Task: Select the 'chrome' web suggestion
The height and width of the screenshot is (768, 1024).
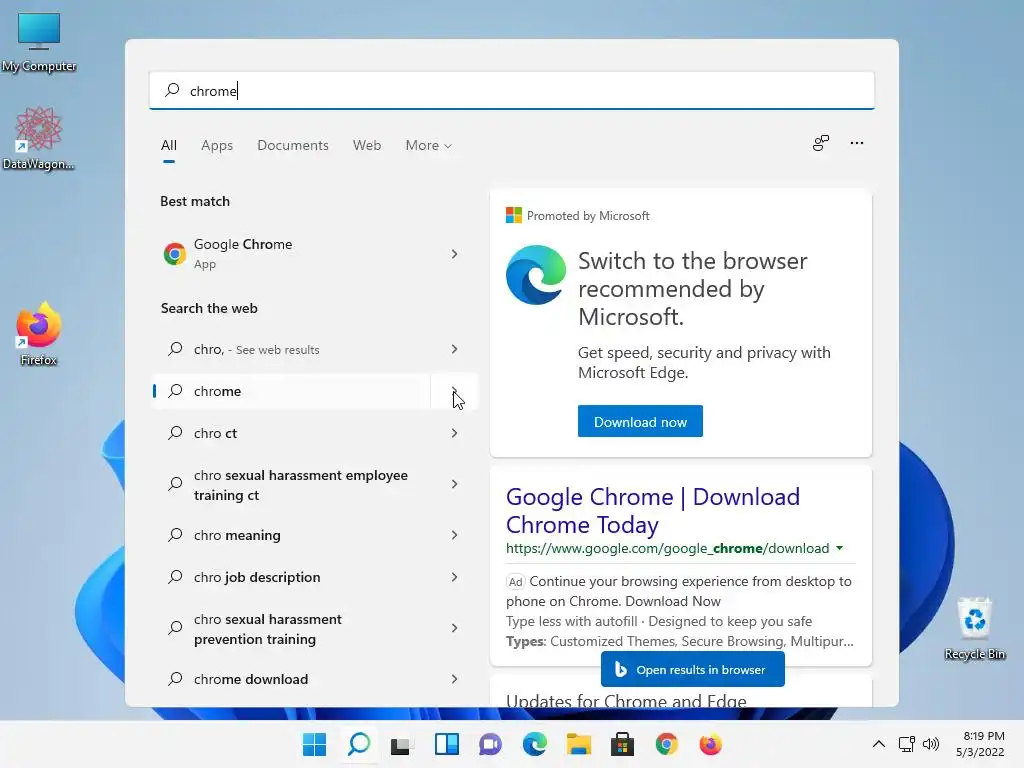Action: point(291,391)
